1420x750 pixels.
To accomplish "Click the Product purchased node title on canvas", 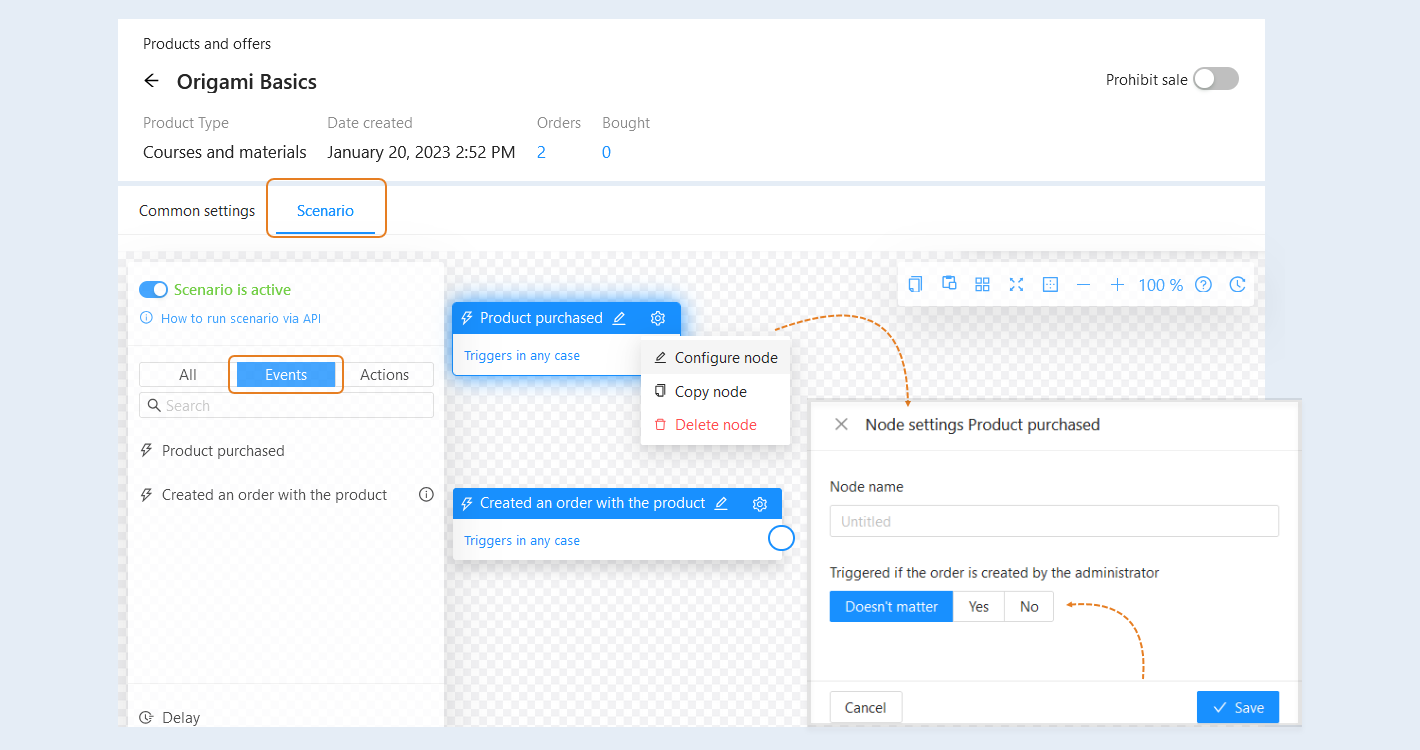I will click(541, 318).
